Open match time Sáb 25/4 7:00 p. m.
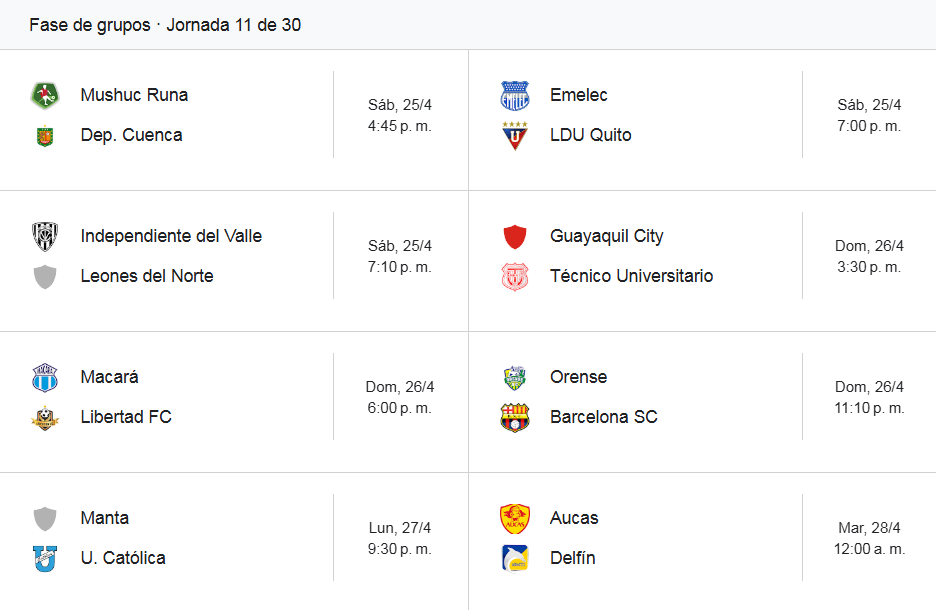Screen dimensions: 936x610 pos(869,115)
